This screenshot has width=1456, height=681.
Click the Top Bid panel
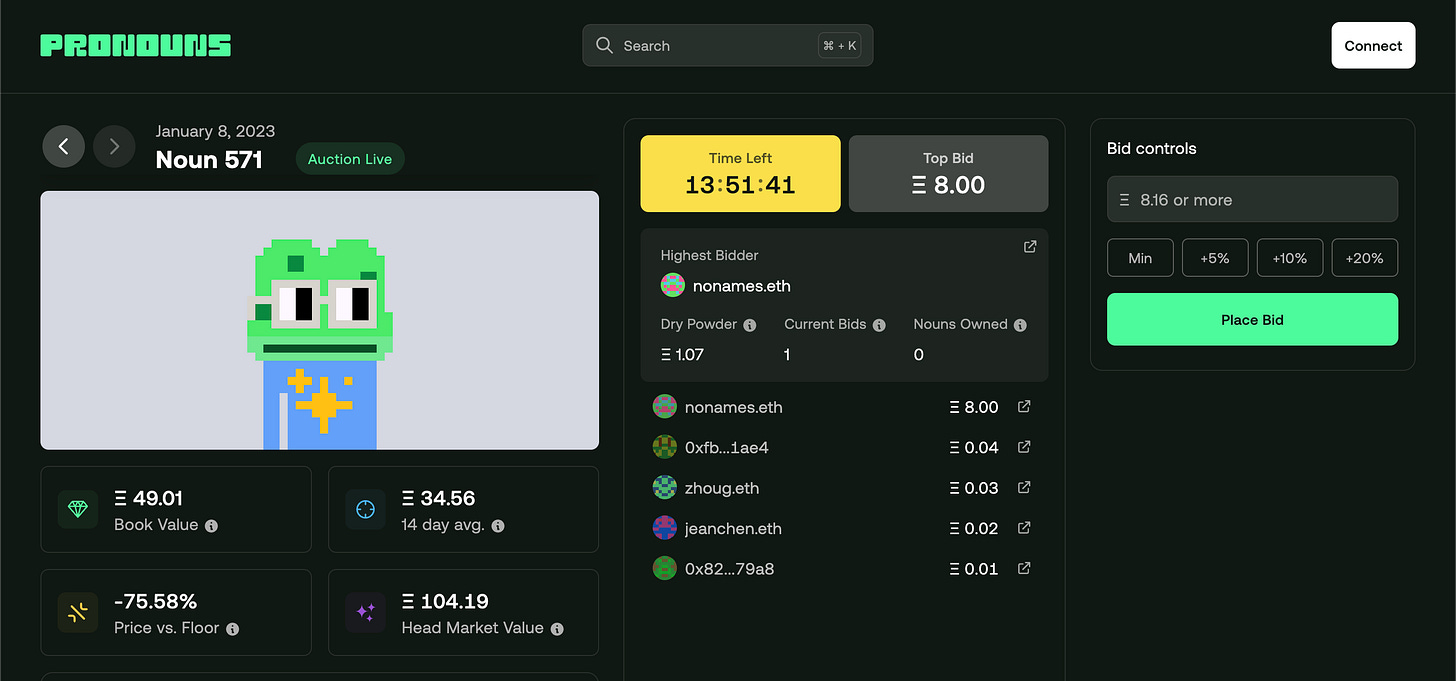click(948, 173)
